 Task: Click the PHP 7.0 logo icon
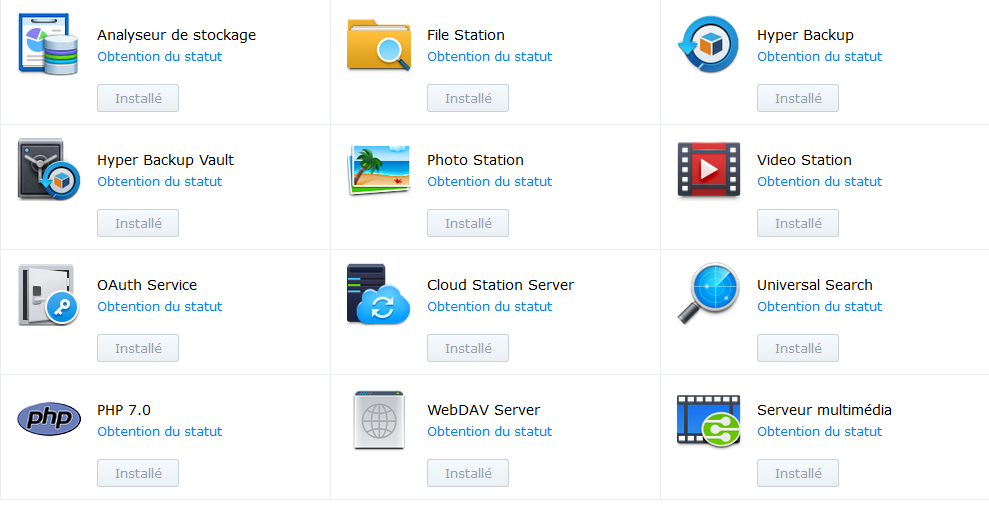49,419
